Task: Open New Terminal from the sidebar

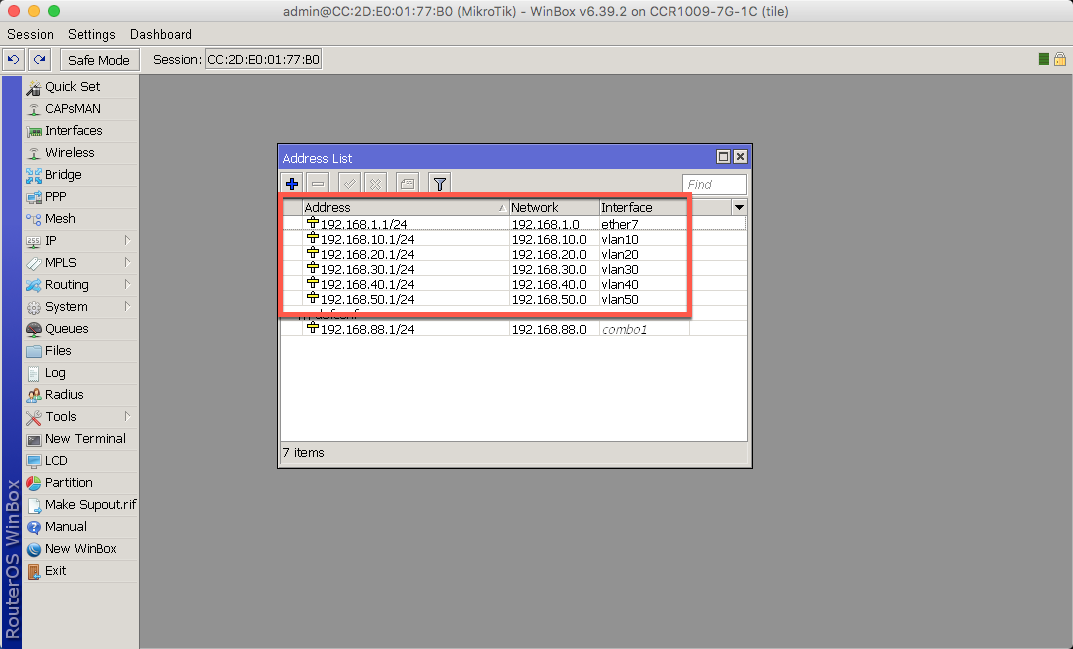Action: point(81,439)
